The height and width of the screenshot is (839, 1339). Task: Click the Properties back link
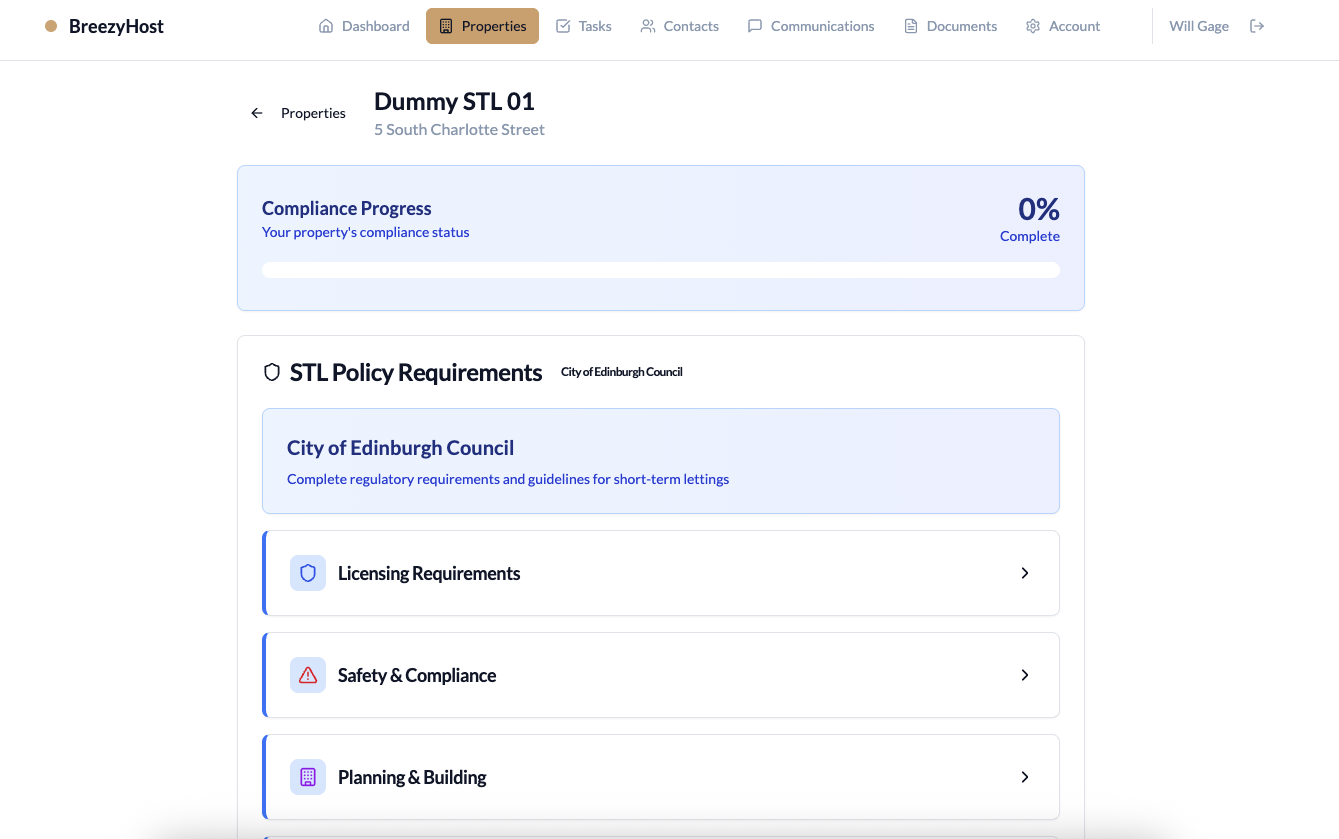pos(298,113)
